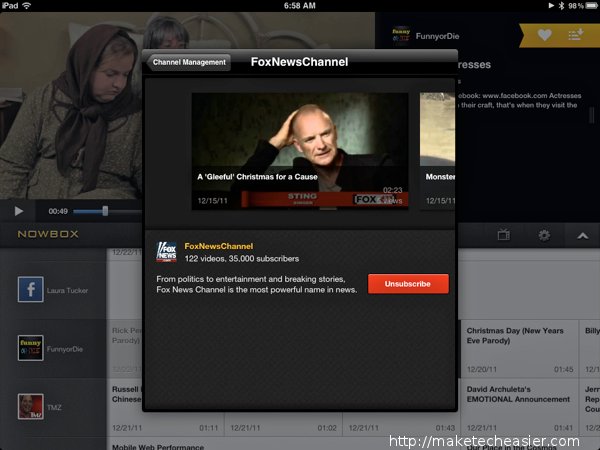Image resolution: width=600 pixels, height=450 pixels.
Task: Unsubscribe from FoxNewsChannel
Action: pyautogui.click(x=408, y=284)
